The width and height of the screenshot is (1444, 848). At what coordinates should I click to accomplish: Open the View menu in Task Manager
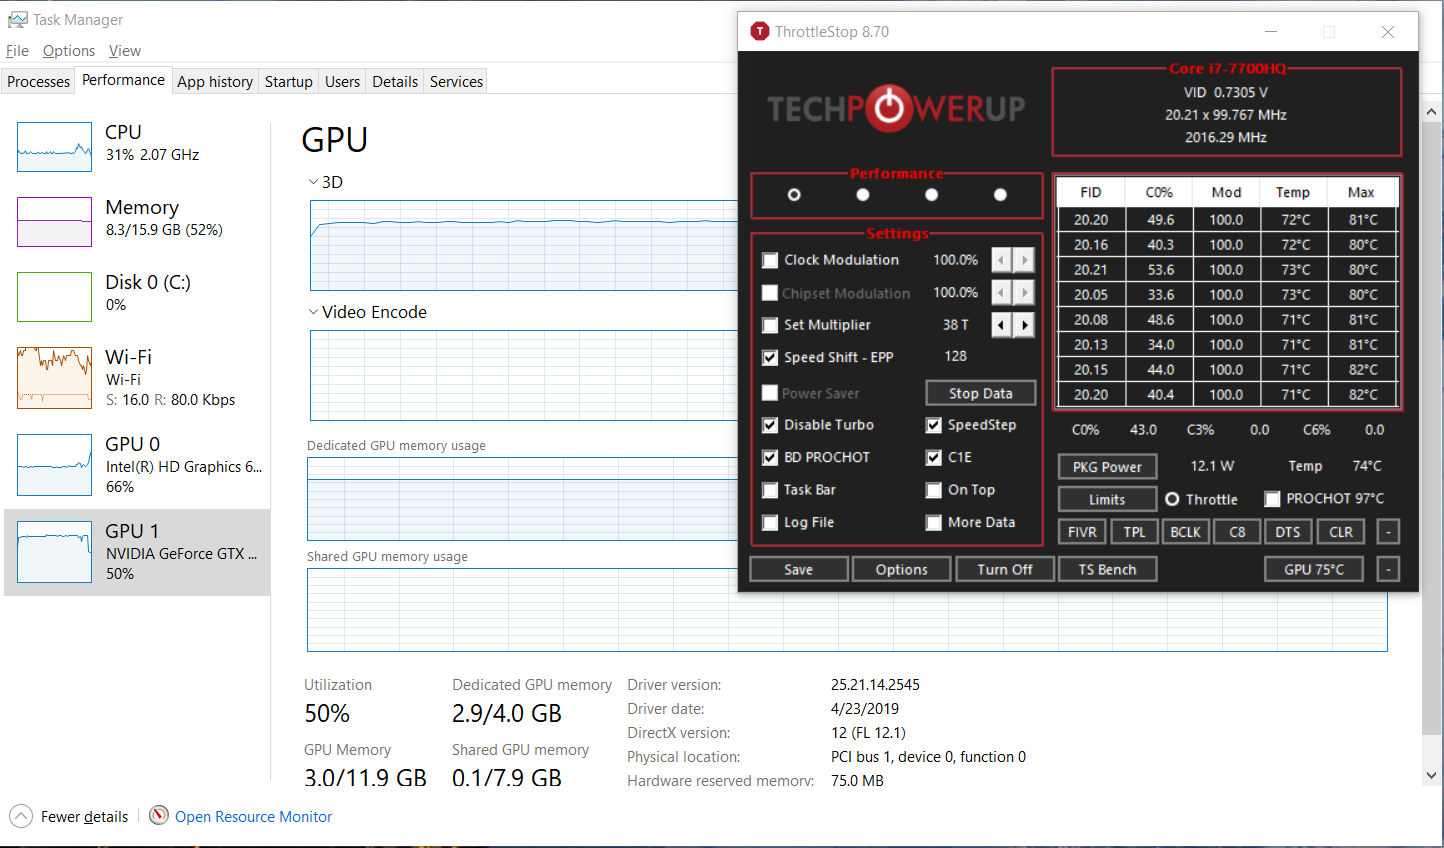pos(125,51)
